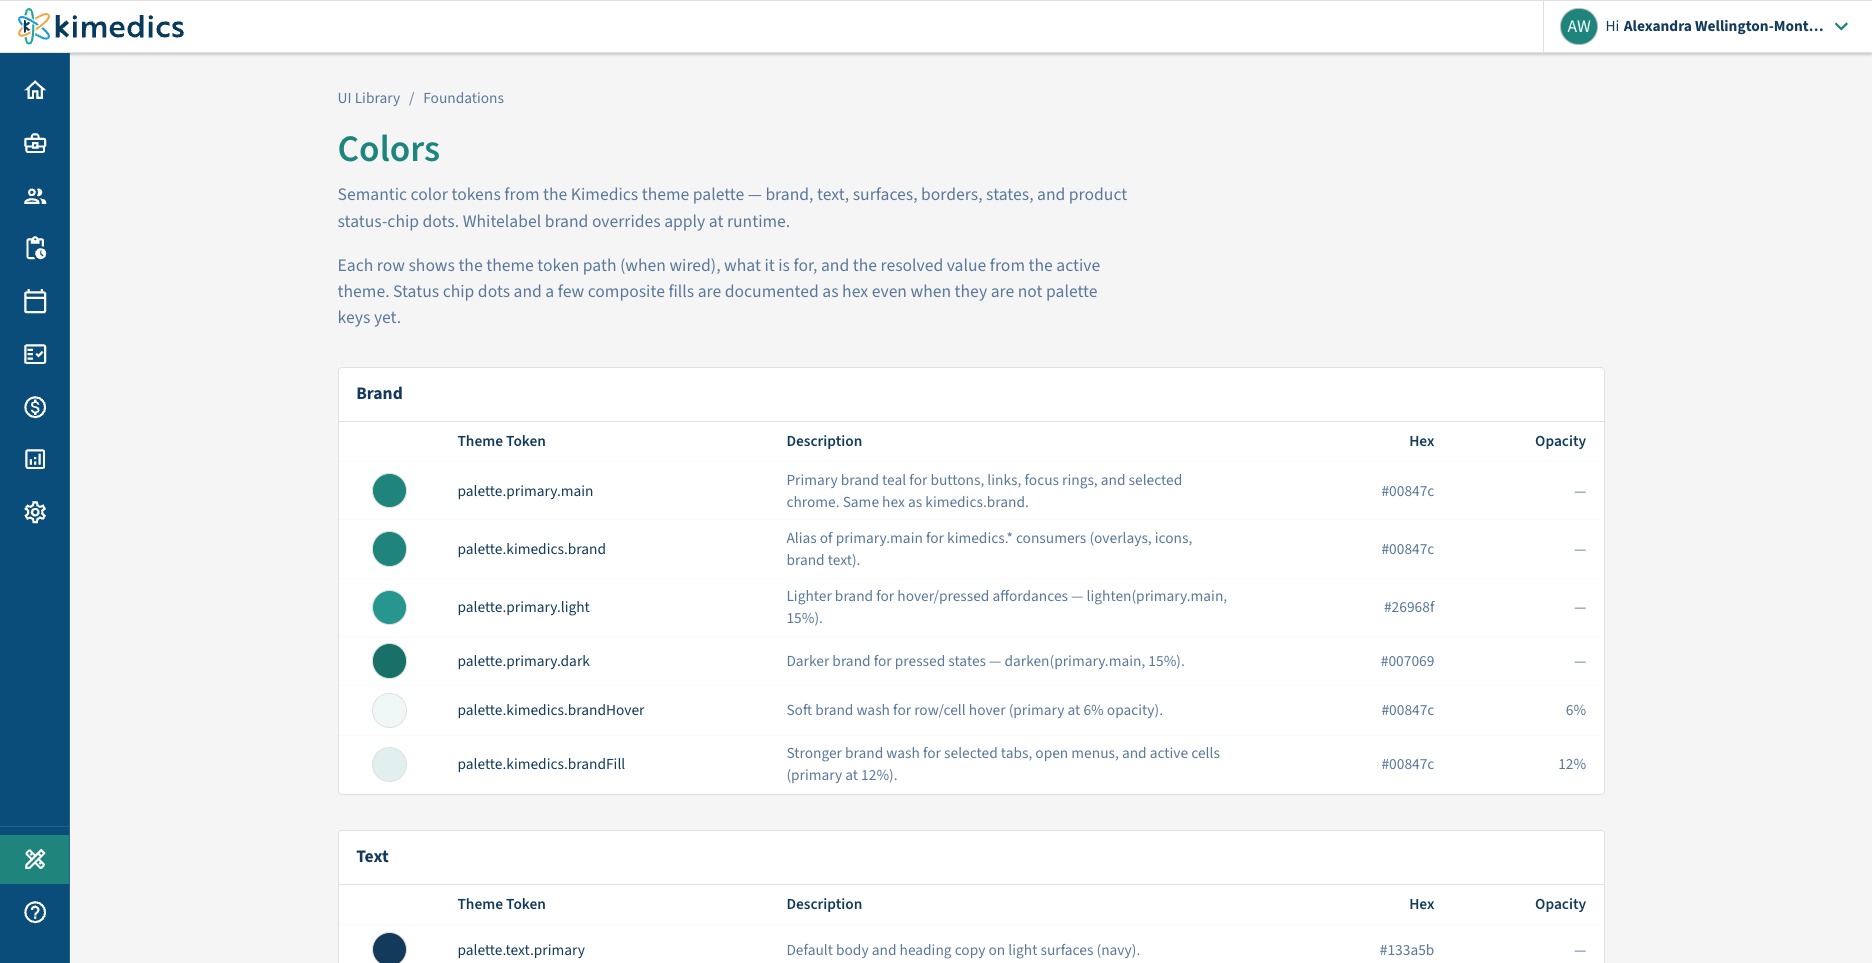This screenshot has height=963, width=1872.
Task: Click Opacity header in the Brand table
Action: (1560, 441)
